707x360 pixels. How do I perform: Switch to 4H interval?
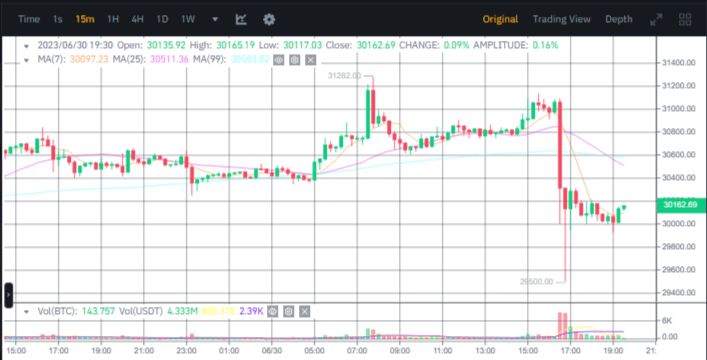[x=138, y=19]
